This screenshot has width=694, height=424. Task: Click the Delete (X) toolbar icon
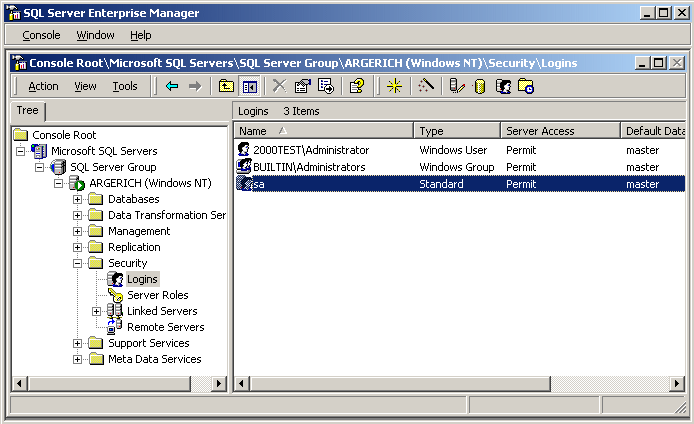point(279,86)
